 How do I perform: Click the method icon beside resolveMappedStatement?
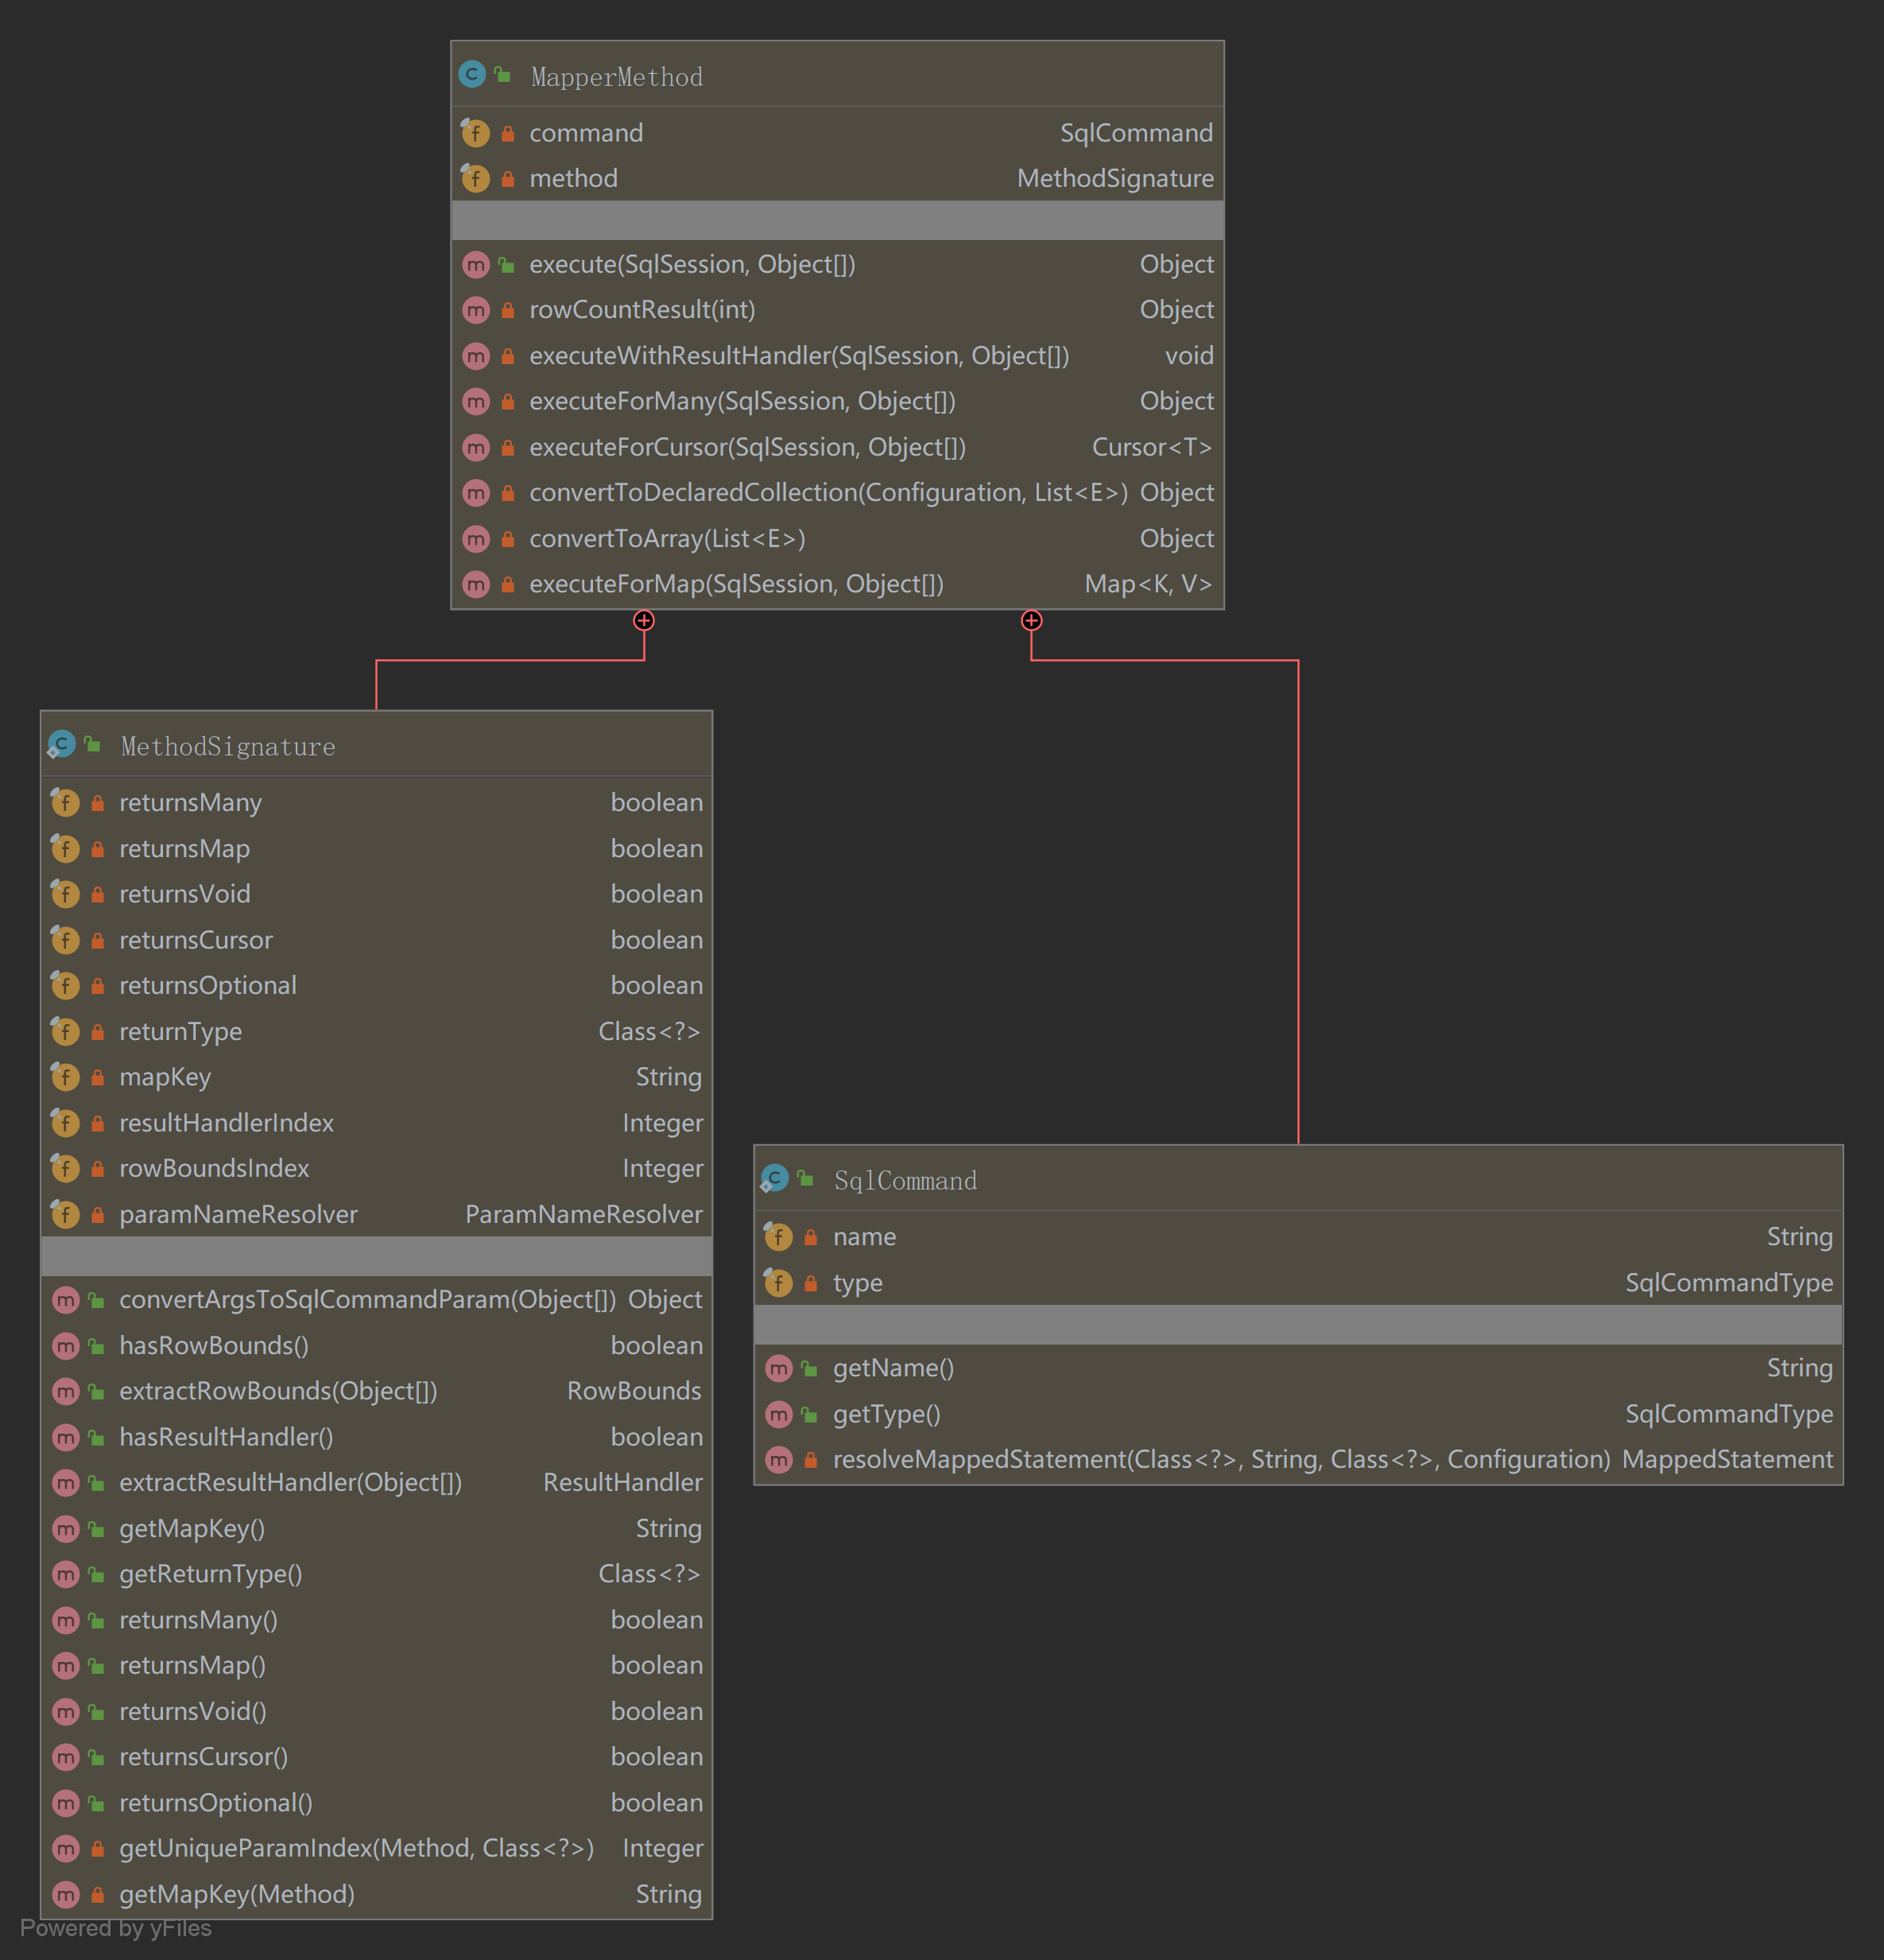(x=779, y=1460)
